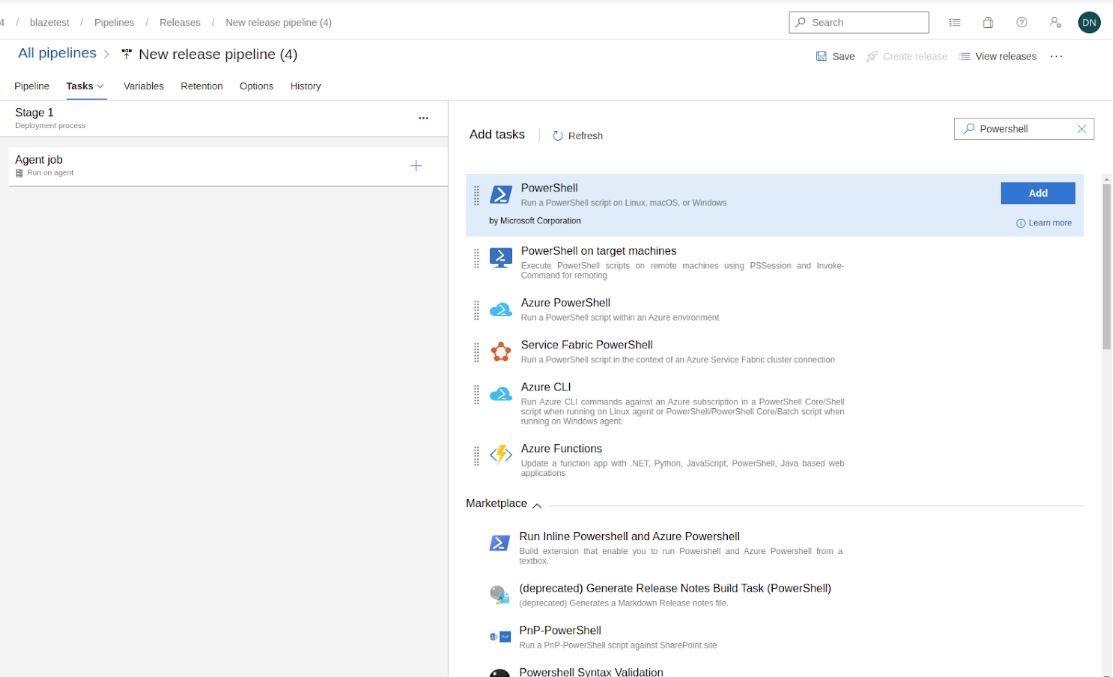Collapse the Marketplace section
Viewport: 1113px width, 677px height.
tap(537, 505)
